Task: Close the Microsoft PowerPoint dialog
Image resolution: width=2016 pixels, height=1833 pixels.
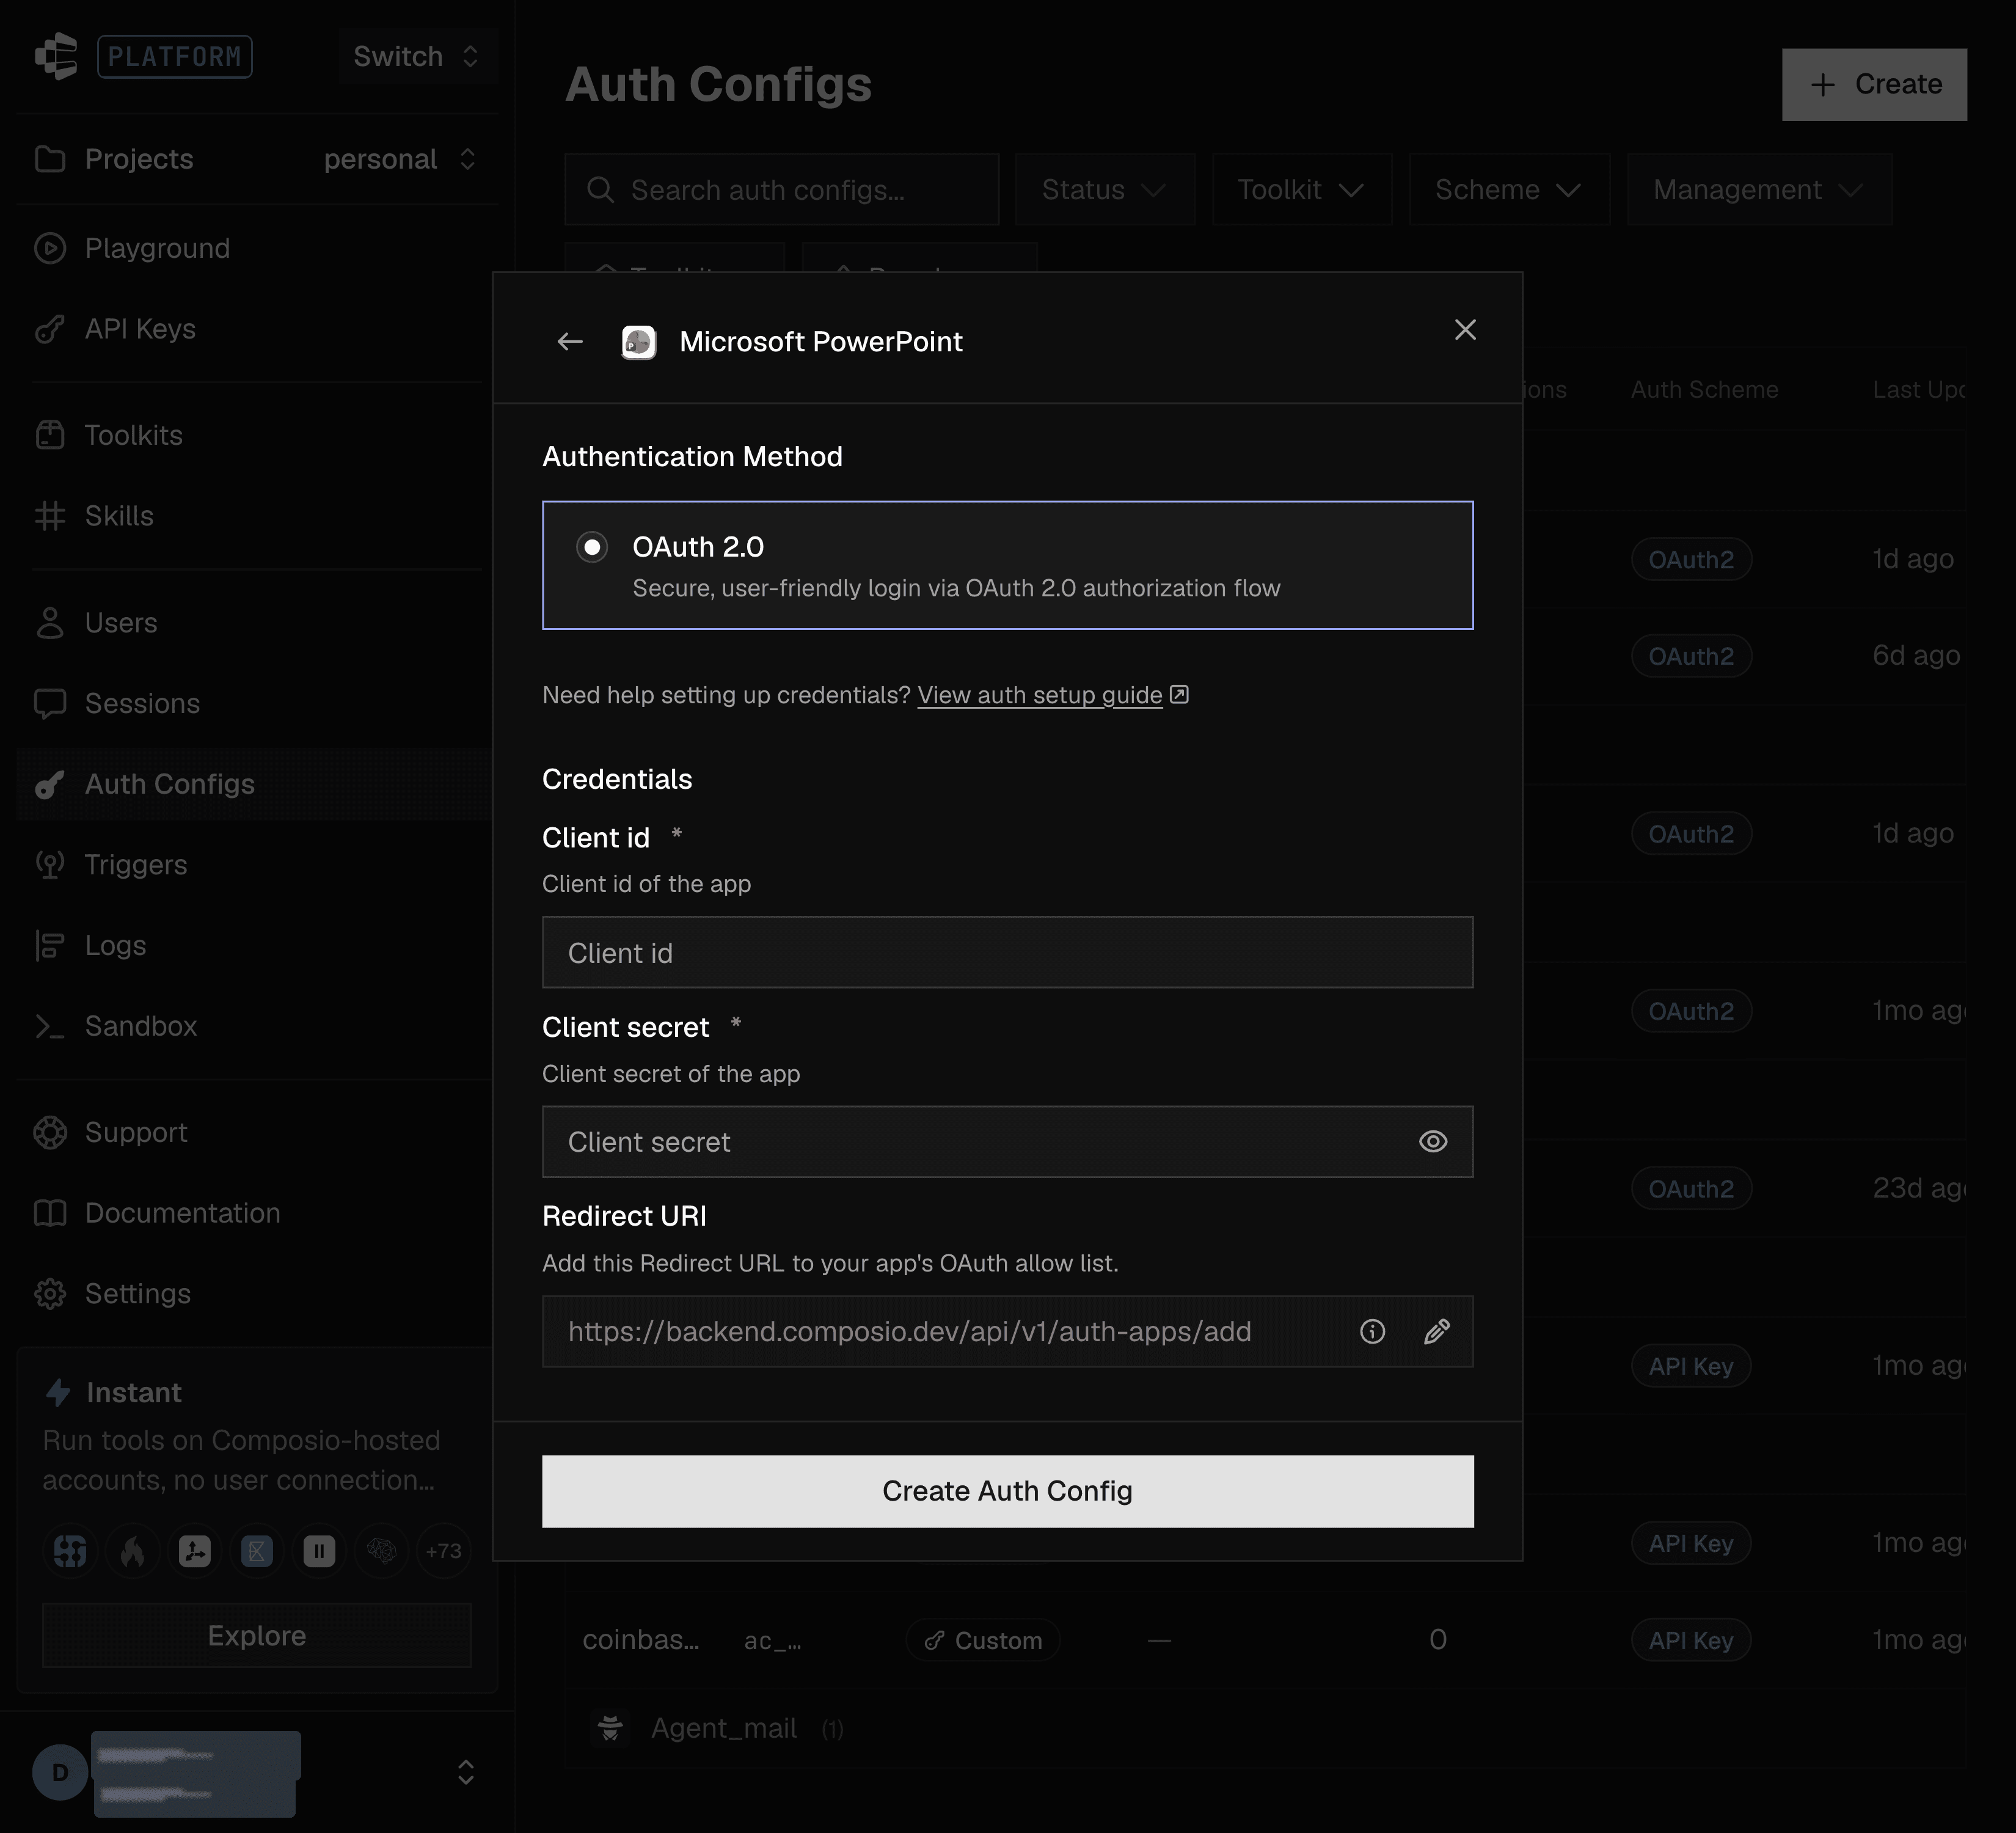Action: pos(1465,330)
